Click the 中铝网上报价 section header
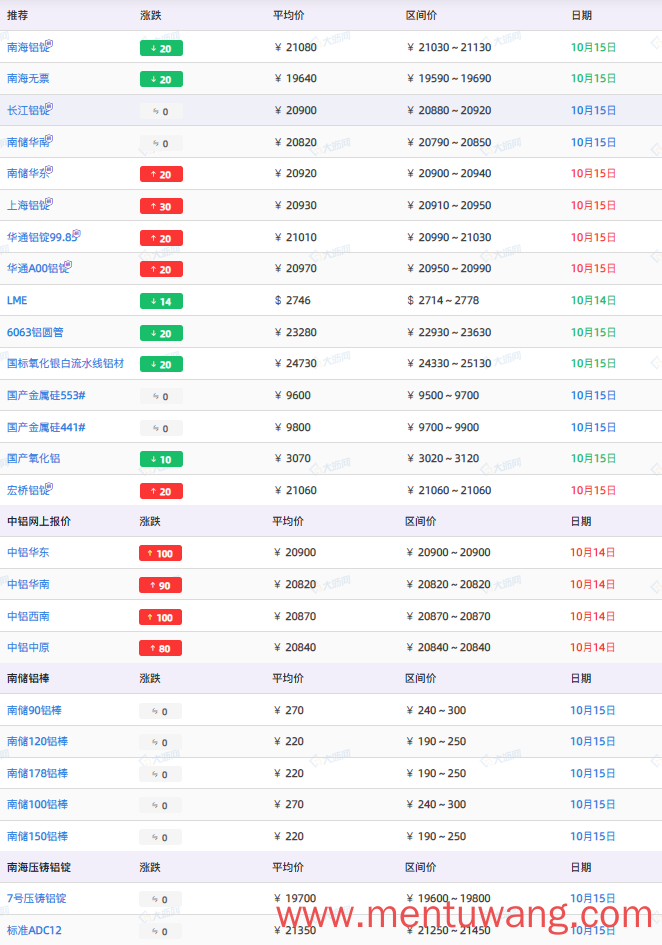The width and height of the screenshot is (662, 945). point(39,521)
